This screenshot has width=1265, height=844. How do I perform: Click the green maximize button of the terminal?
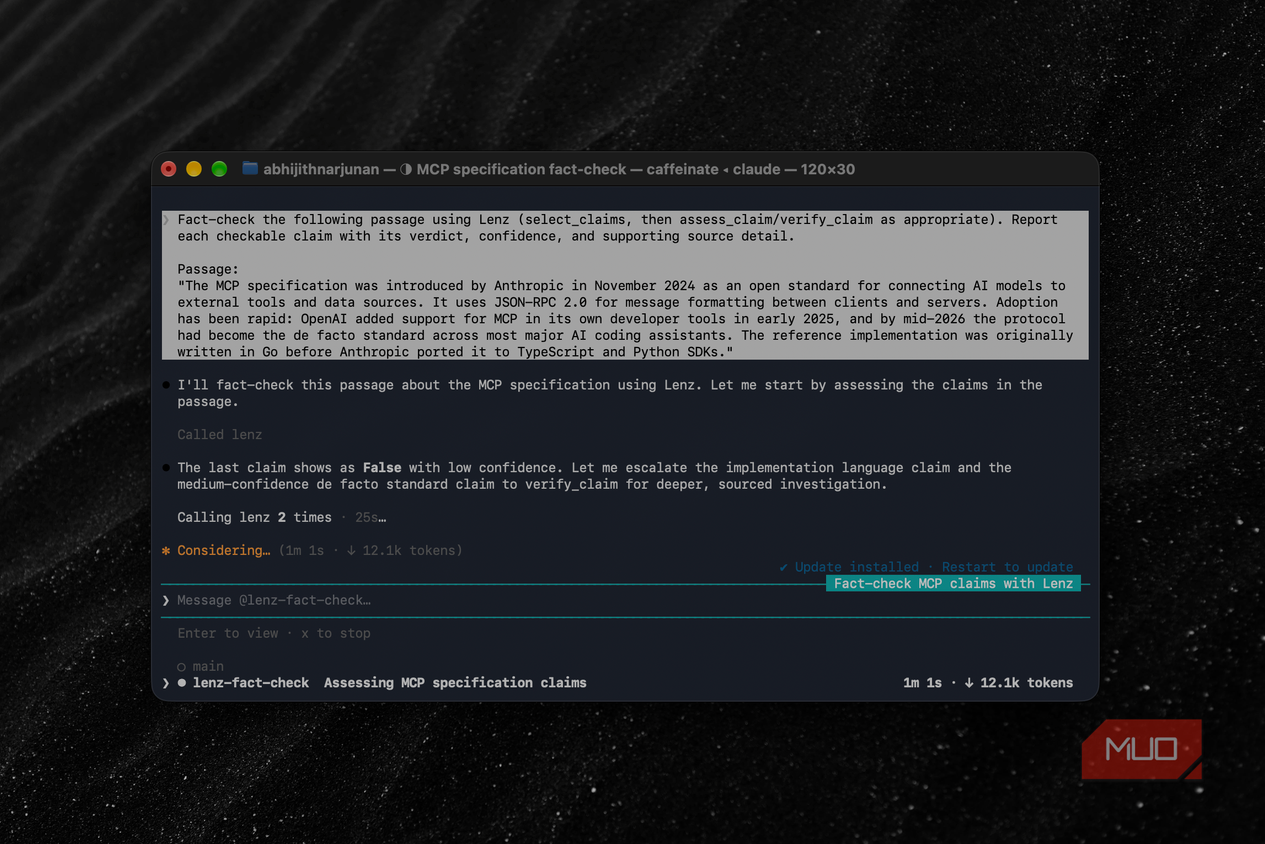219,169
